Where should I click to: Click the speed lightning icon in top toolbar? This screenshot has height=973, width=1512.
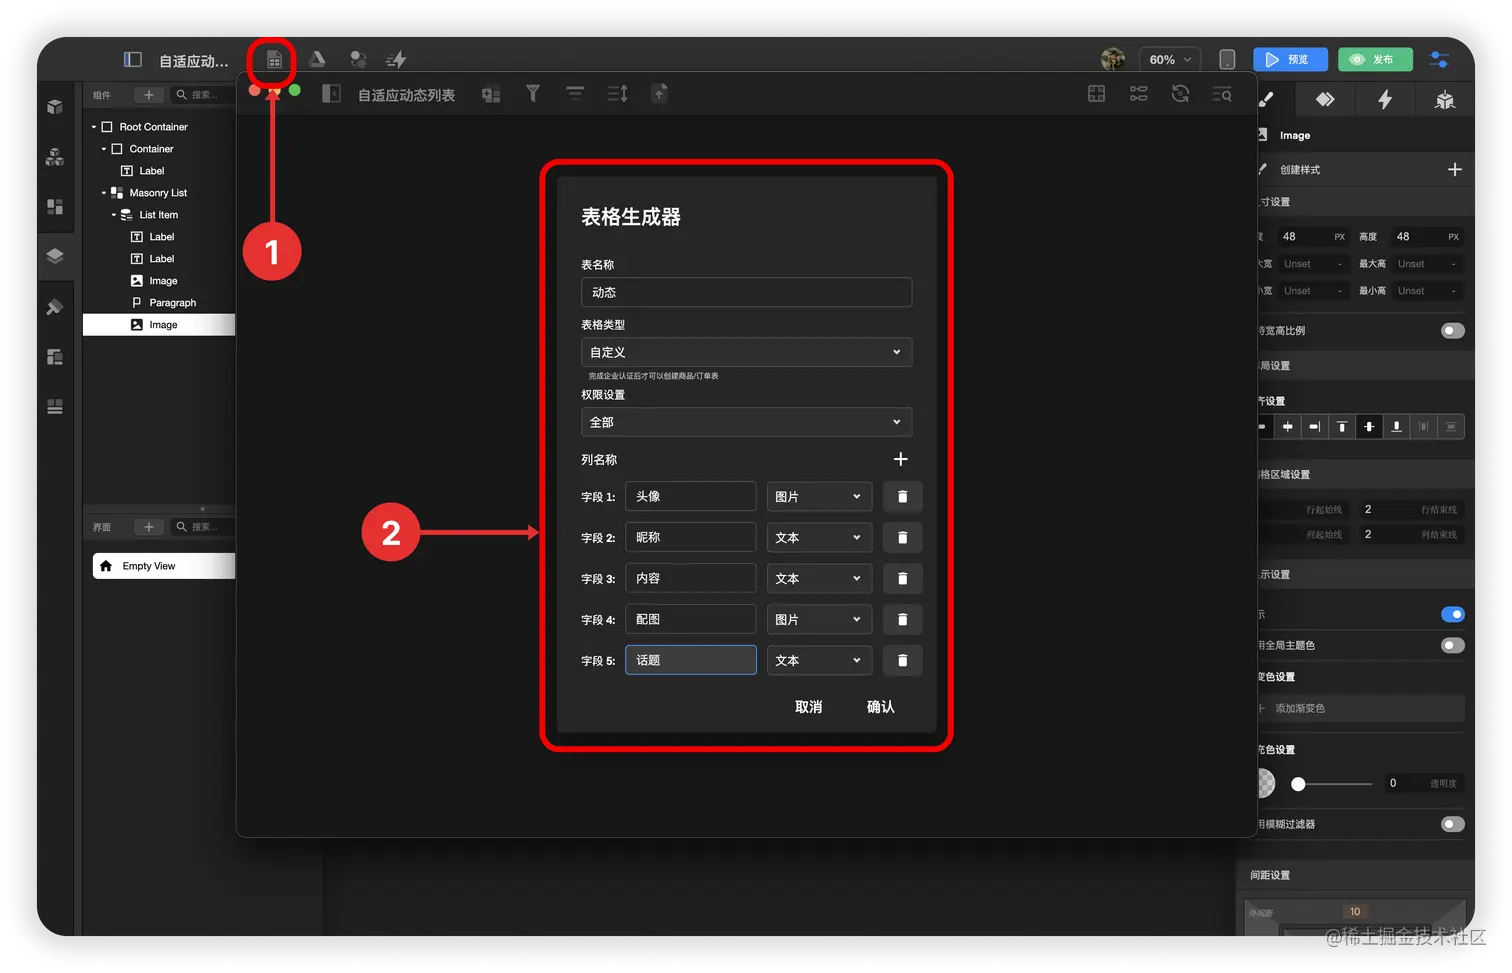coord(396,60)
